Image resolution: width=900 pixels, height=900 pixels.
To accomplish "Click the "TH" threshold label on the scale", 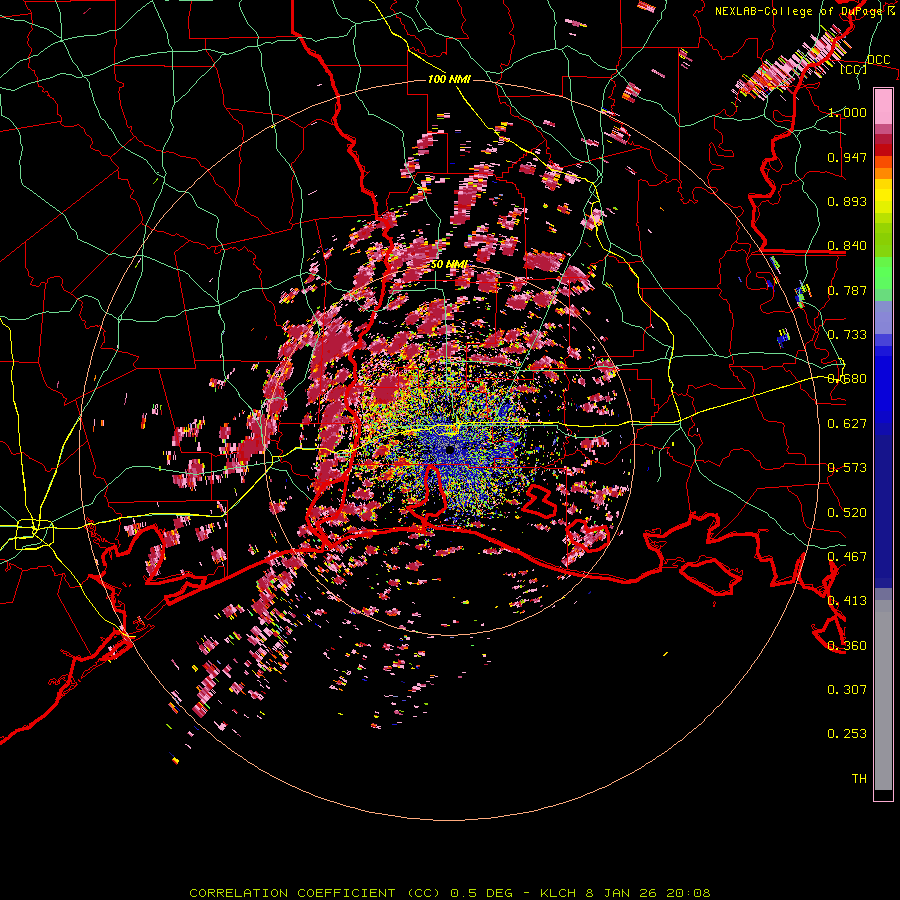I will [x=859, y=779].
